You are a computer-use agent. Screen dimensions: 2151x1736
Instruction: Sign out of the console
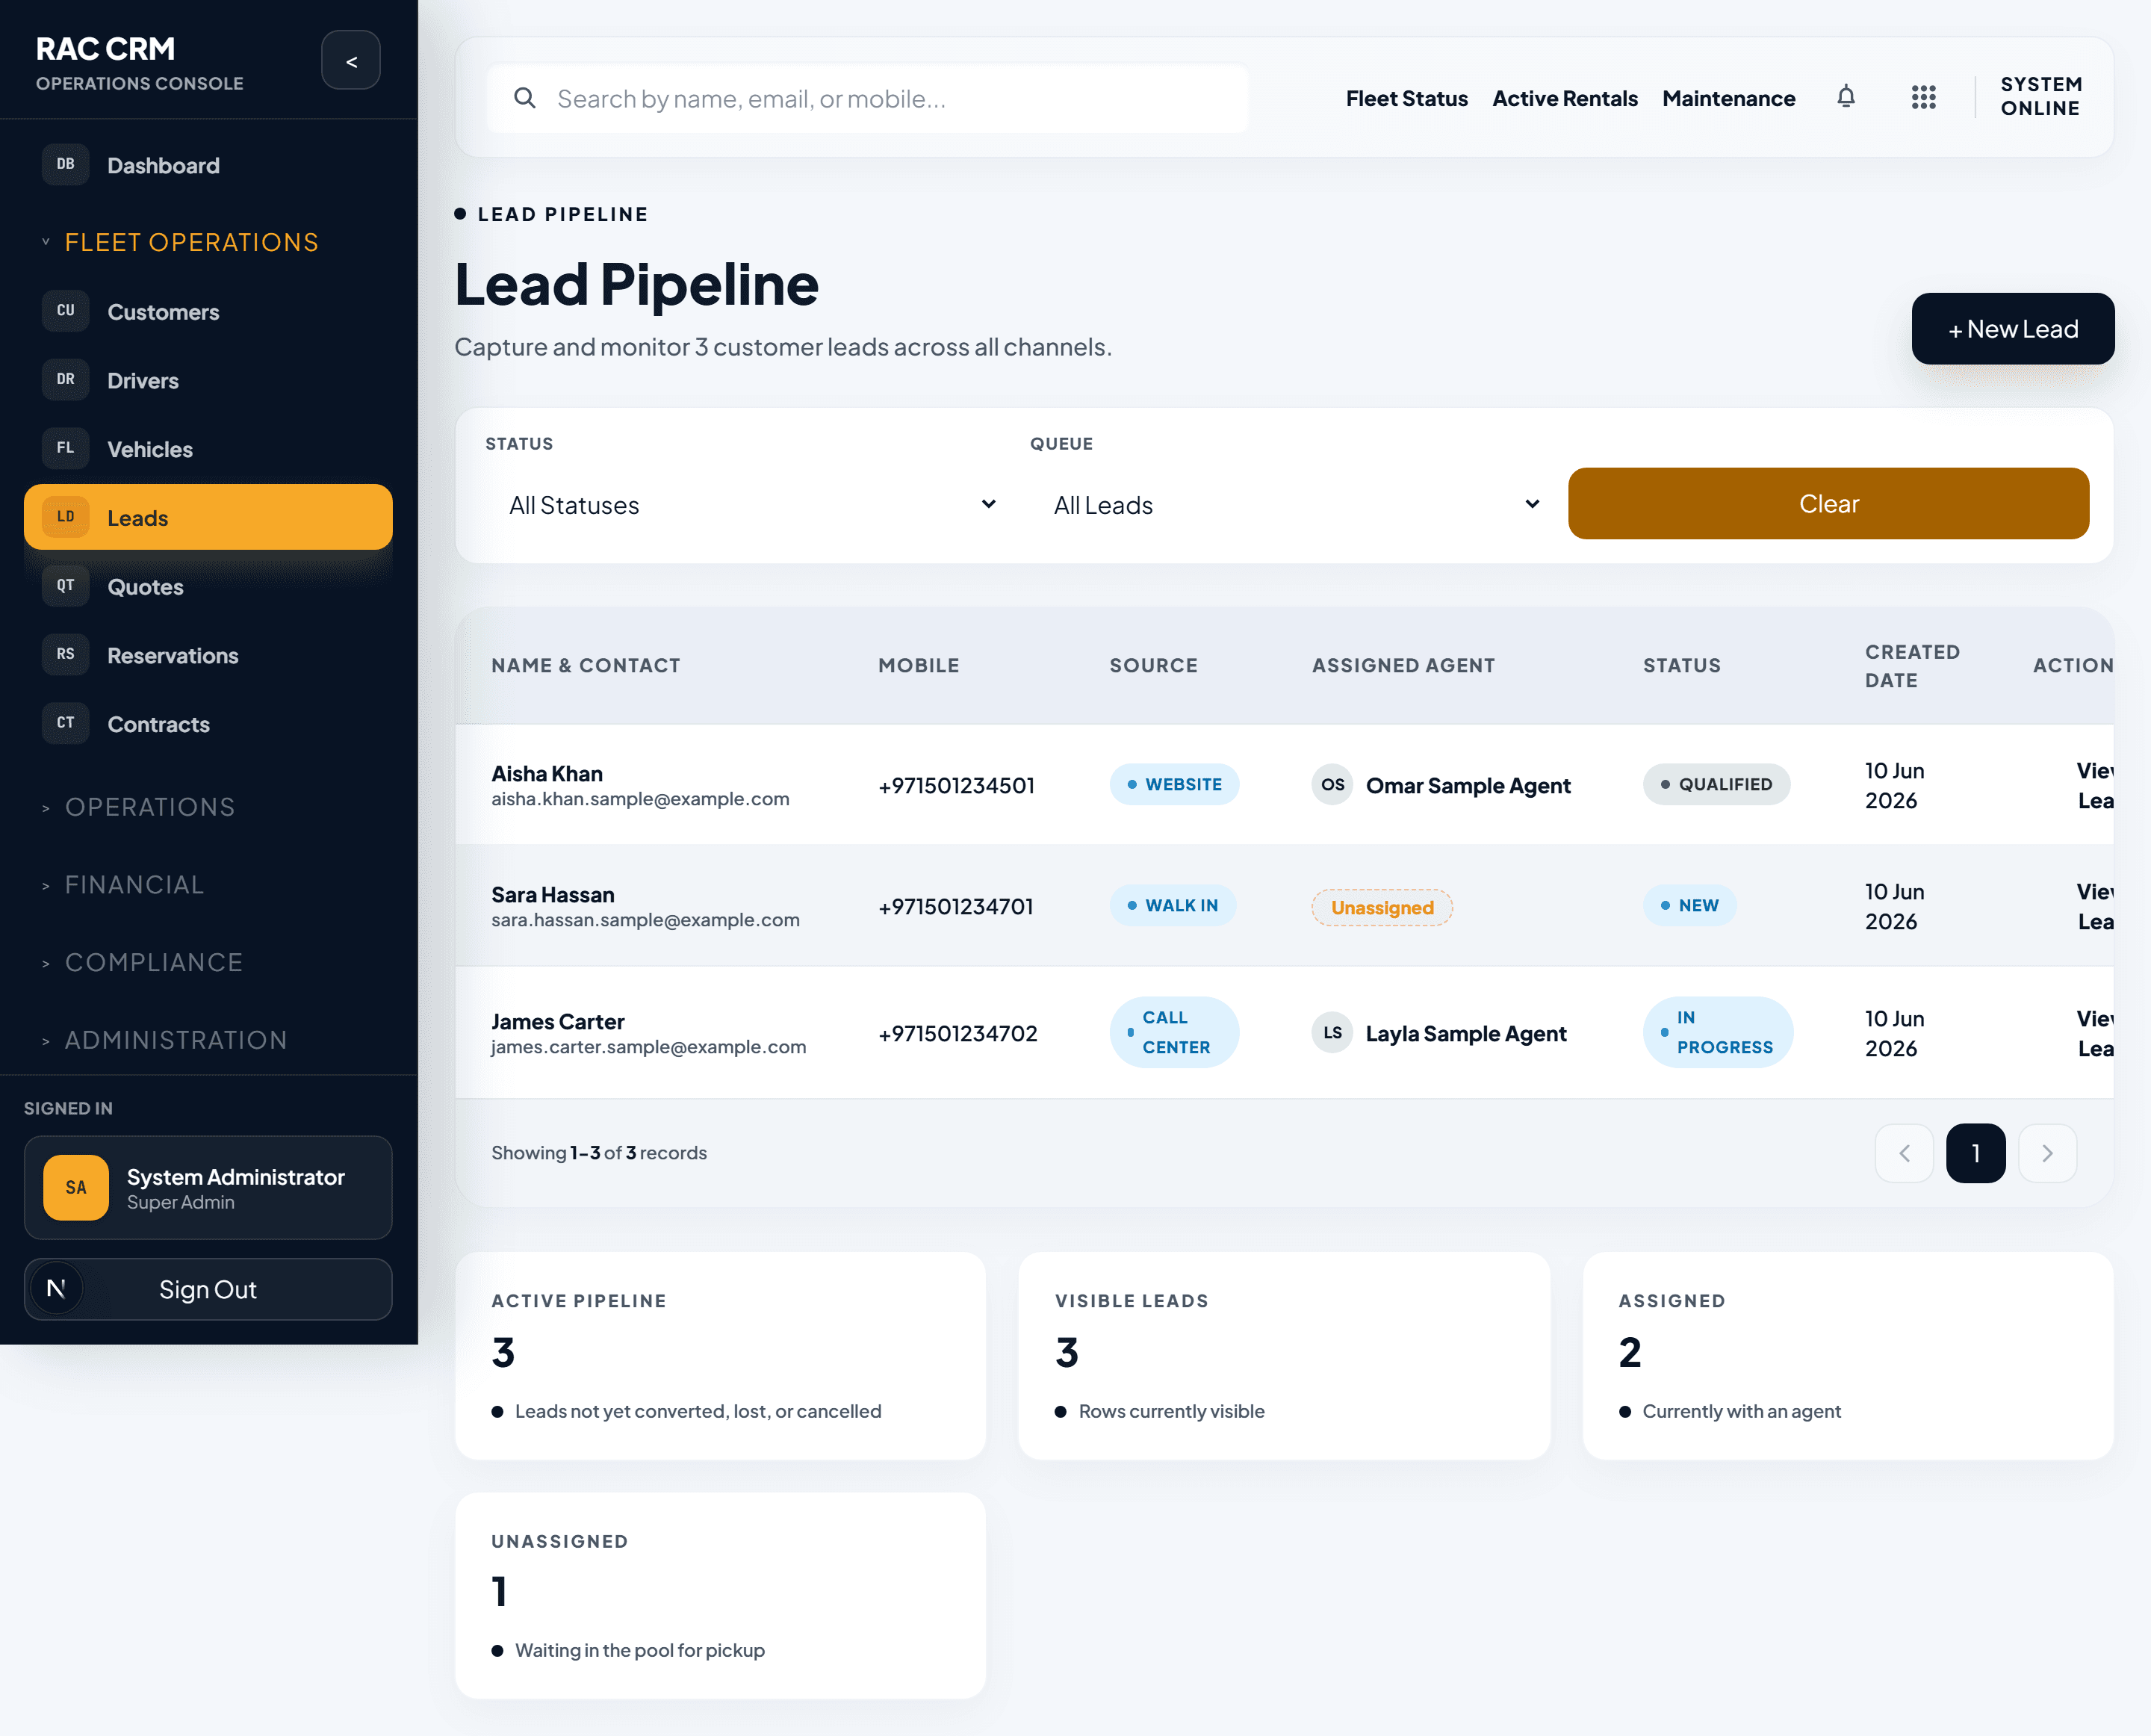(x=208, y=1289)
